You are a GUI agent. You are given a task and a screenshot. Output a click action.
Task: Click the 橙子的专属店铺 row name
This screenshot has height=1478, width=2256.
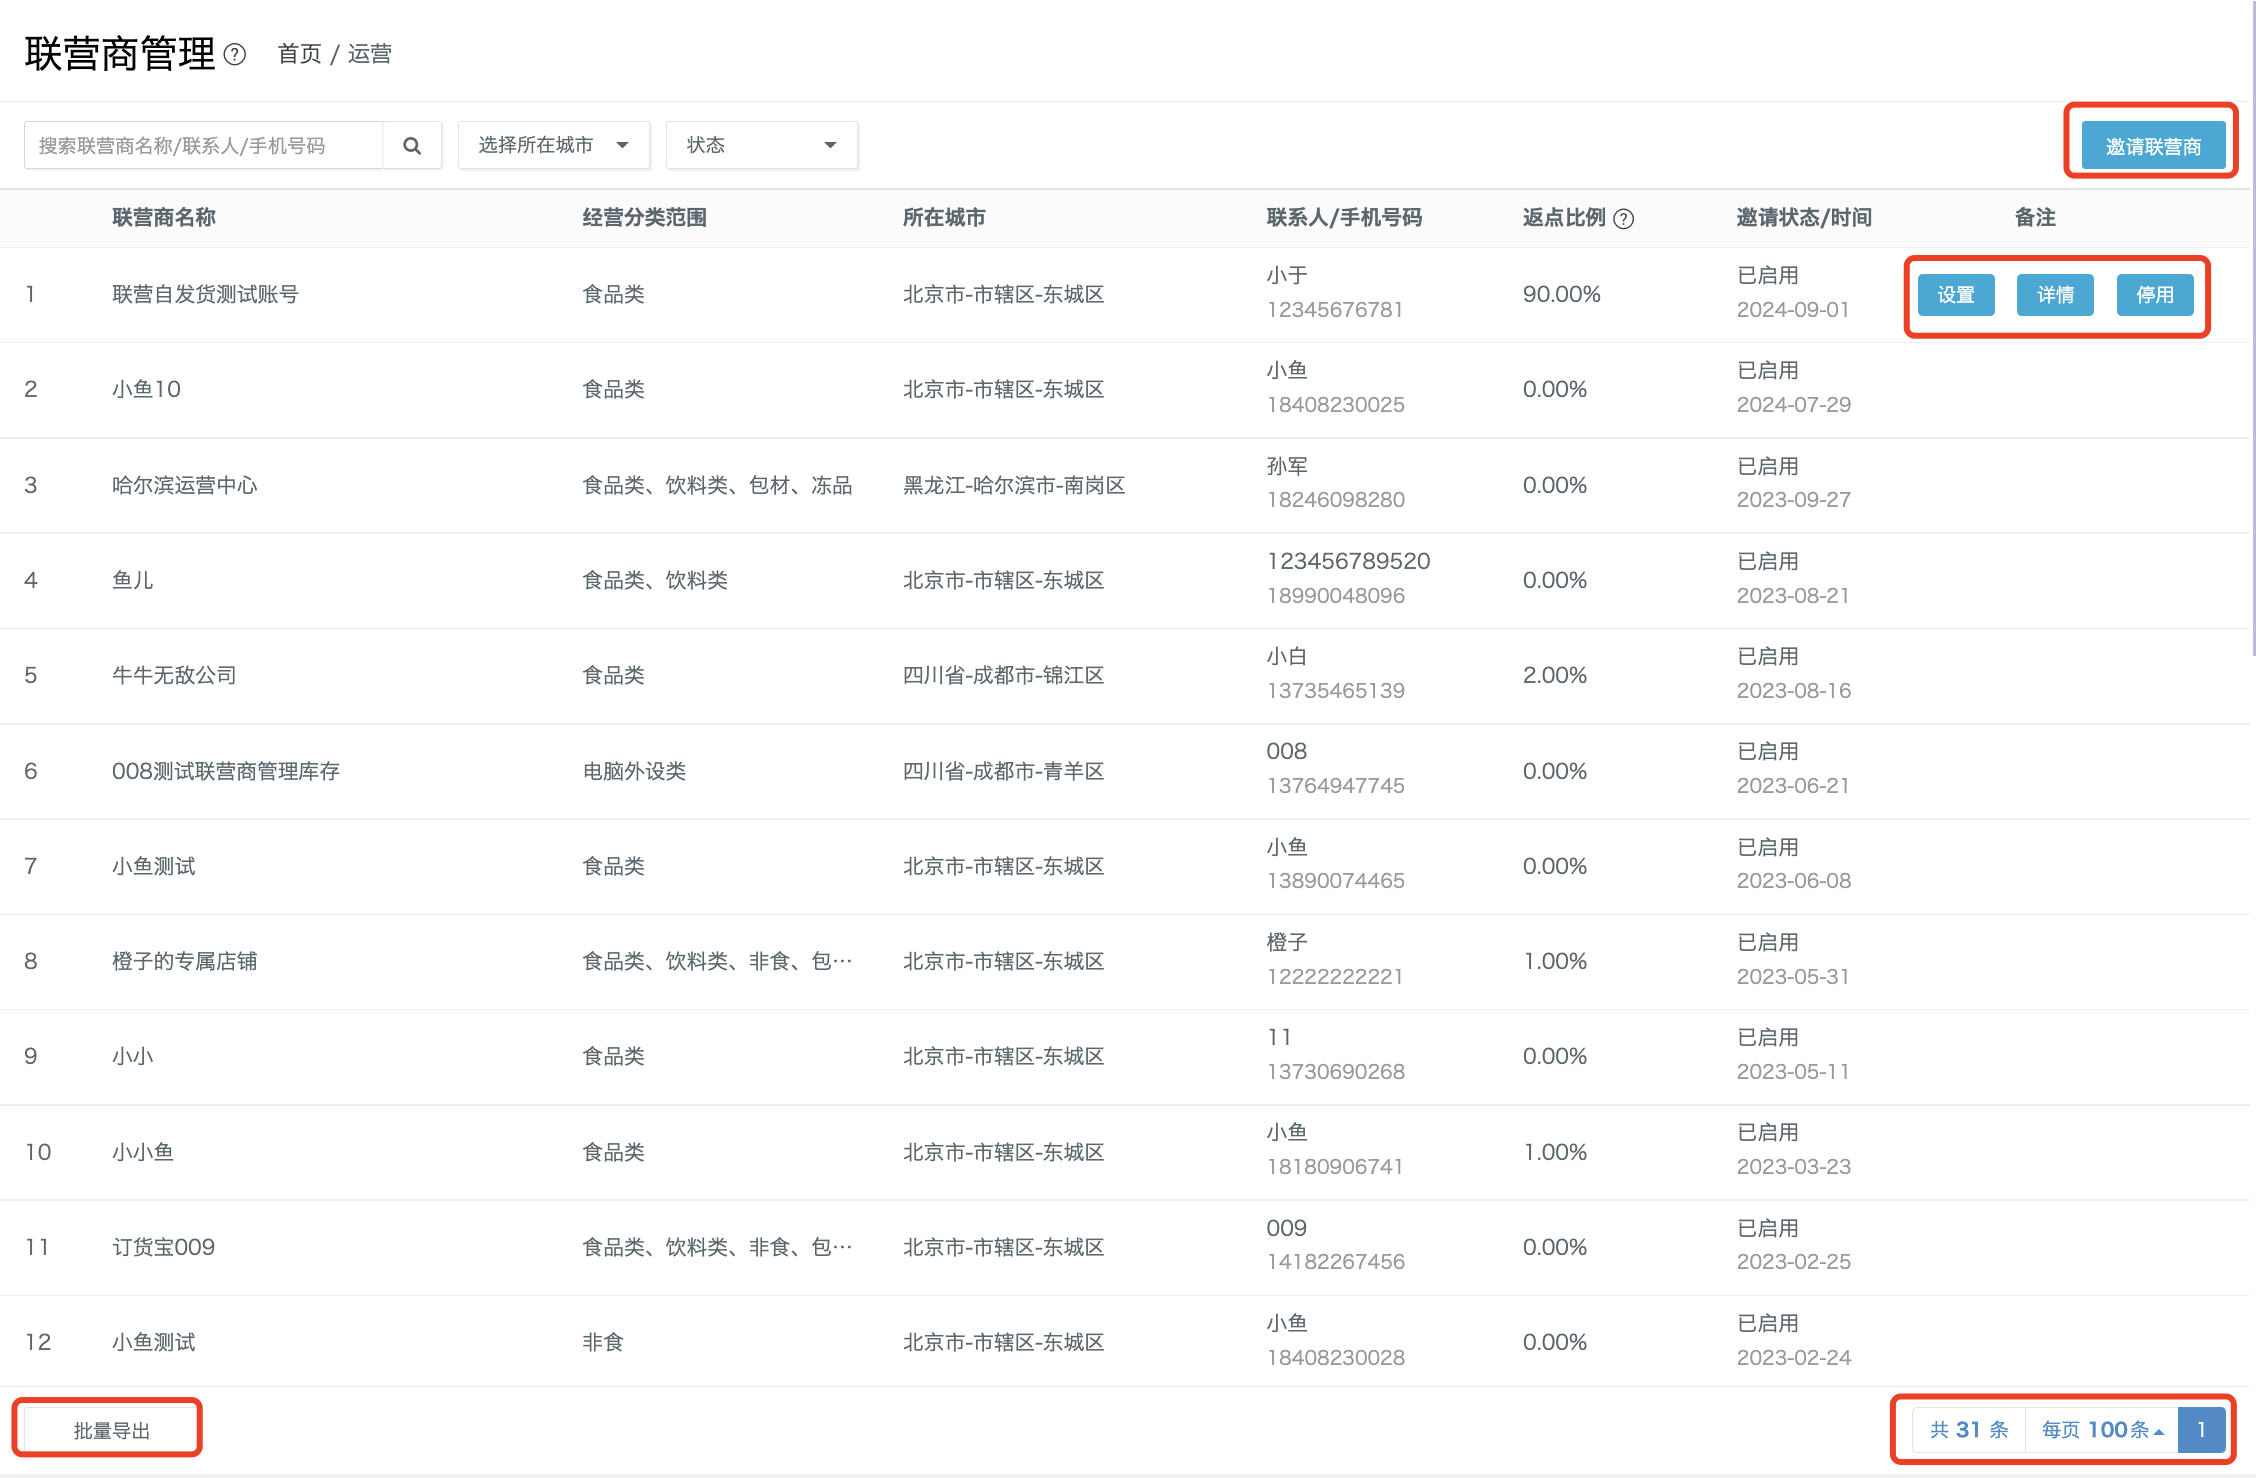(x=185, y=962)
